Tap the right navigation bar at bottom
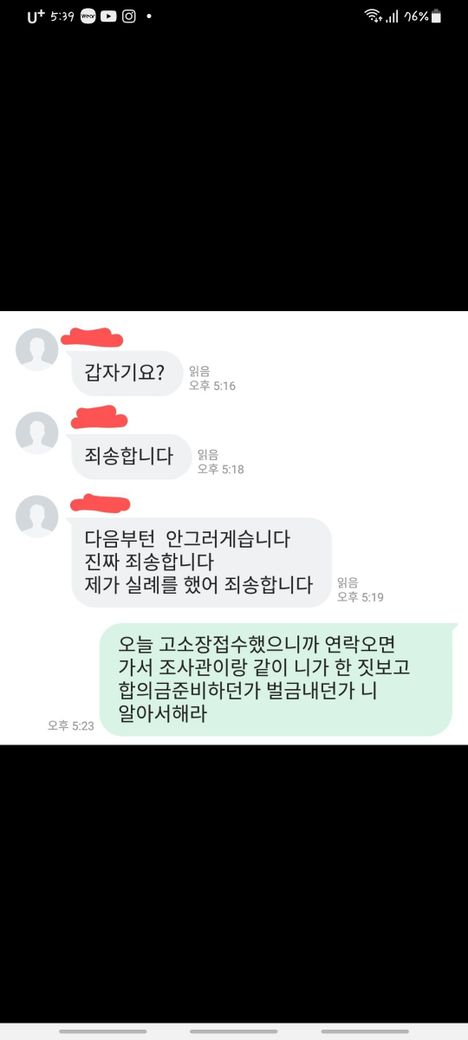The width and height of the screenshot is (468, 1040). pyautogui.click(x=365, y=1031)
